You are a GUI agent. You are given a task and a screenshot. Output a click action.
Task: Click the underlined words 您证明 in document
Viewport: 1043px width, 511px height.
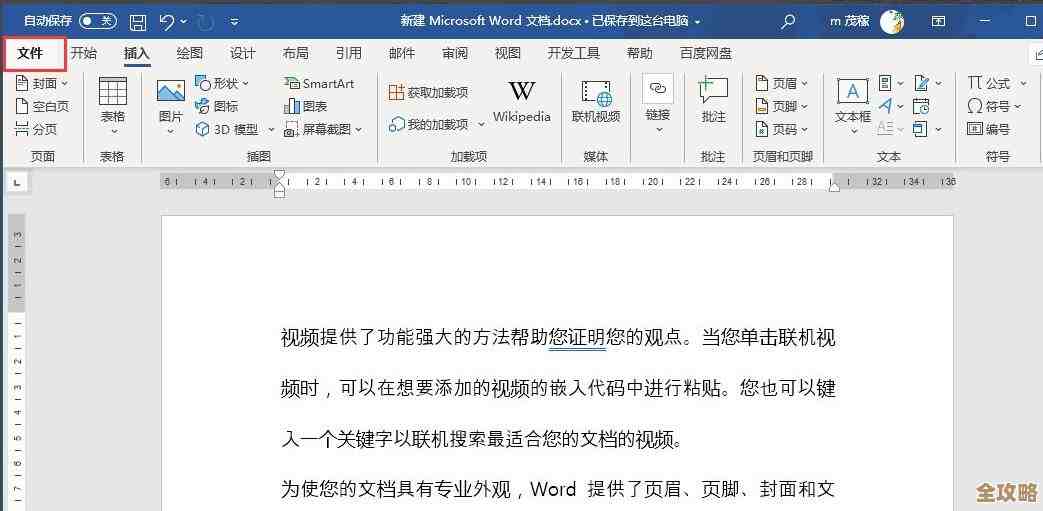tap(577, 338)
